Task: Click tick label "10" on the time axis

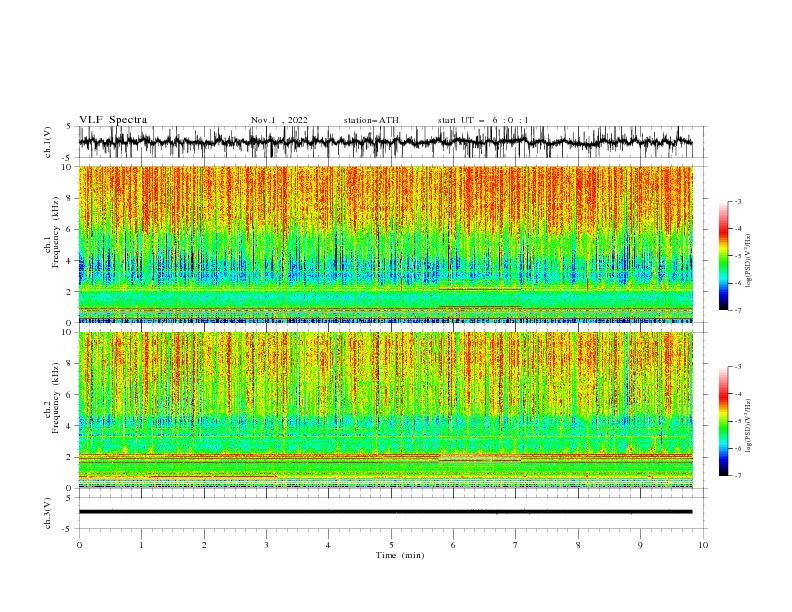Action: coord(703,545)
